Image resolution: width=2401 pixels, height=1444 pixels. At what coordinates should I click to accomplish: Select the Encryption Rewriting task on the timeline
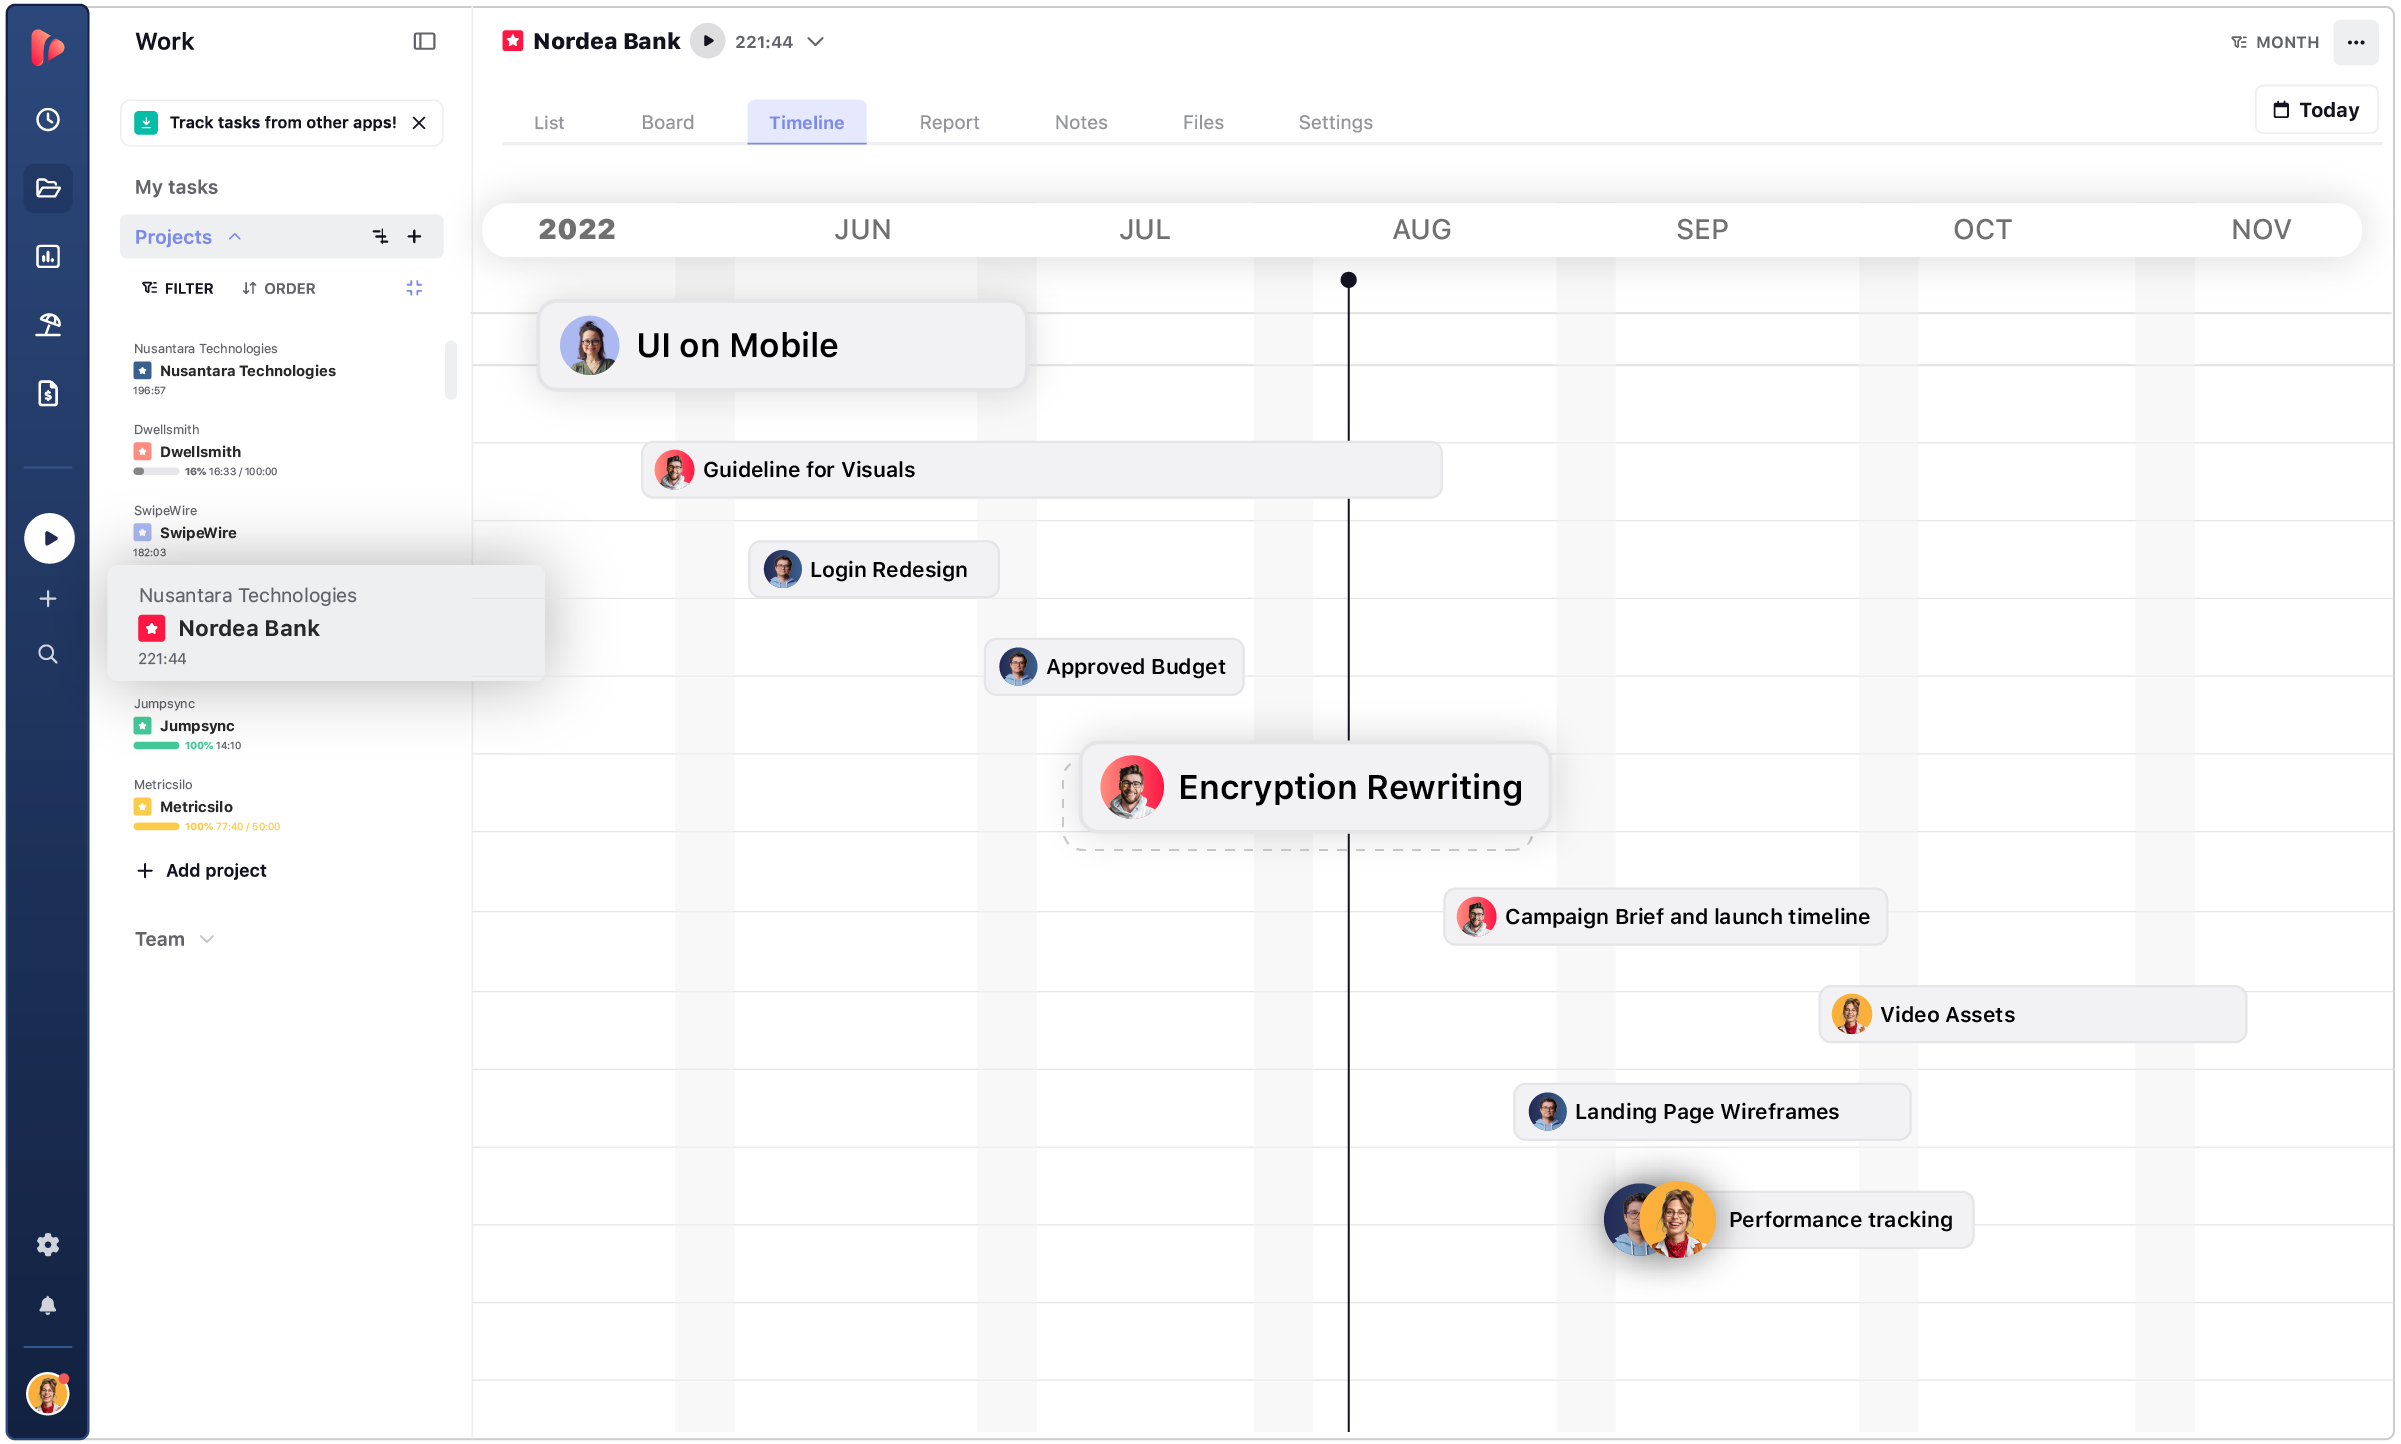[1311, 787]
